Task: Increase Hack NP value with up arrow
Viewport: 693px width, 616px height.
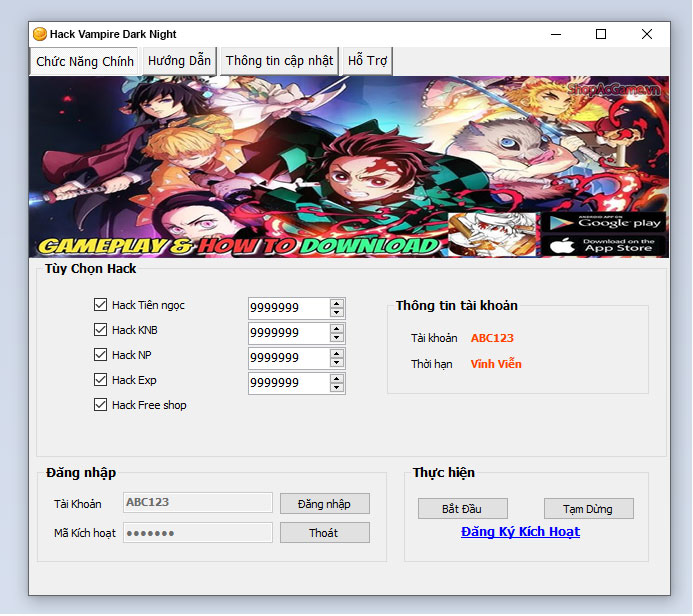Action: [337, 354]
